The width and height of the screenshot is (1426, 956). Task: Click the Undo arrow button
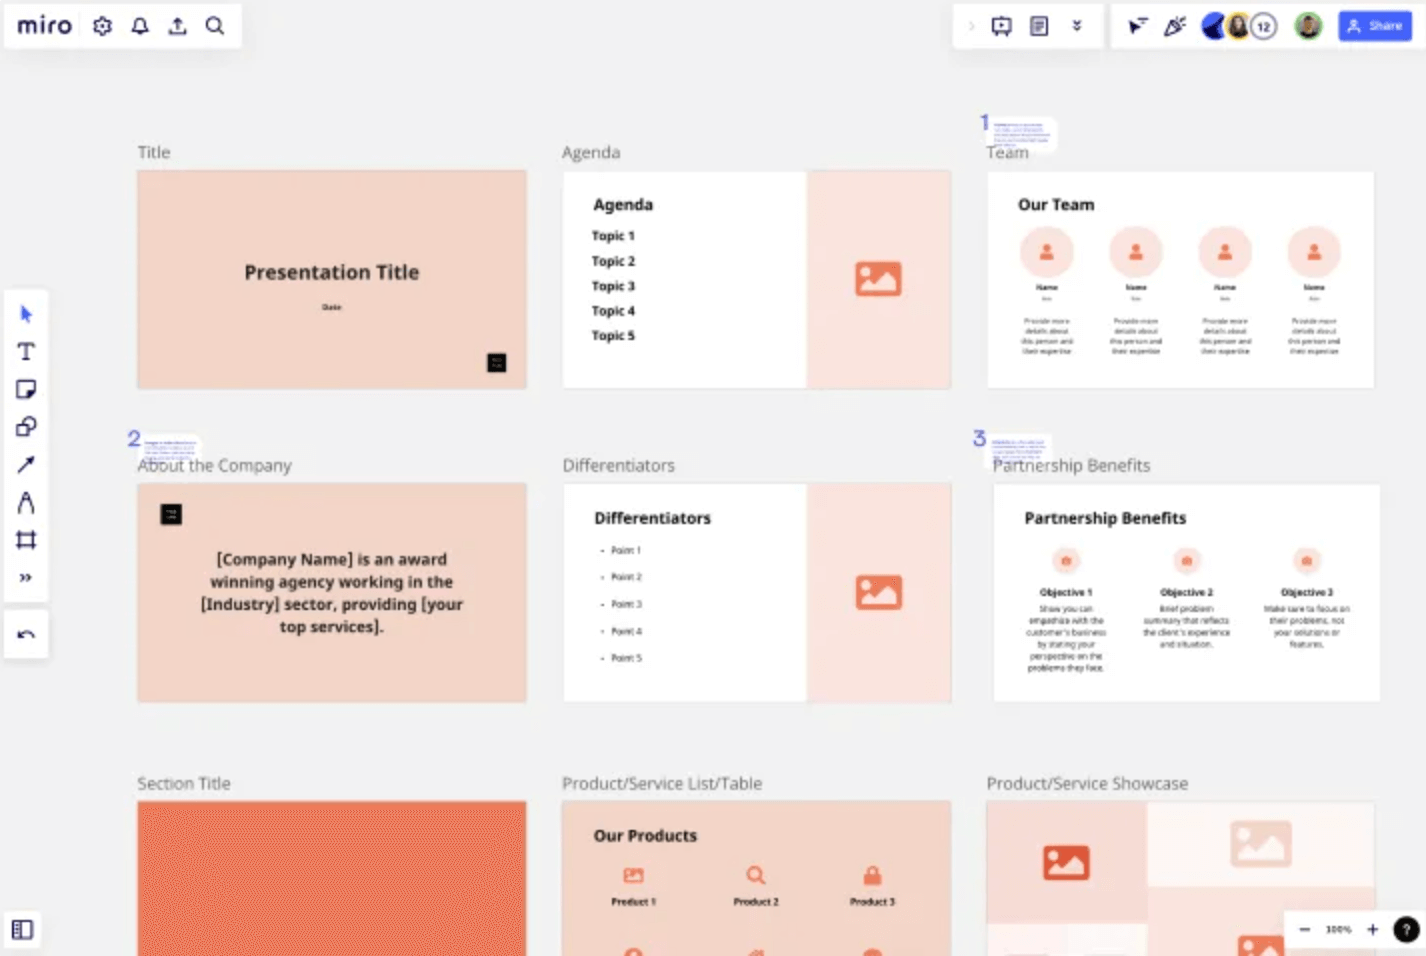(x=26, y=634)
